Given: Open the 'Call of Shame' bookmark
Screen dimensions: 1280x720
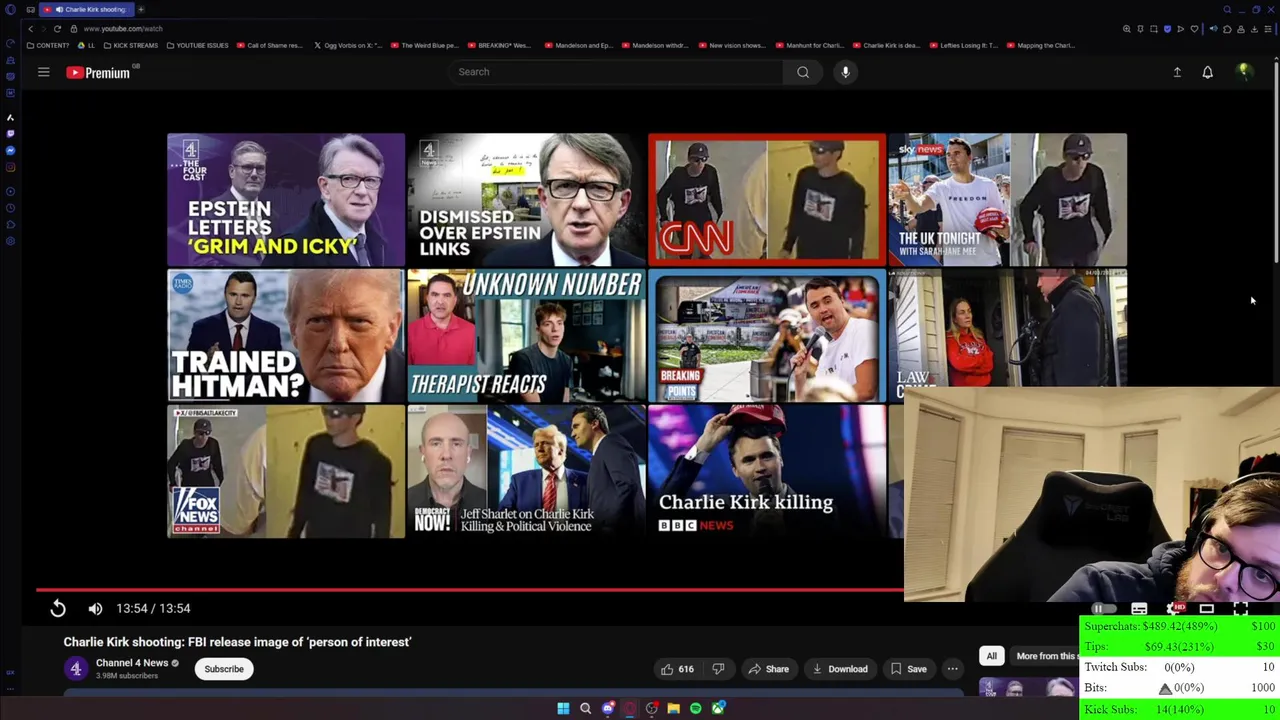Looking at the screenshot, I should [270, 45].
